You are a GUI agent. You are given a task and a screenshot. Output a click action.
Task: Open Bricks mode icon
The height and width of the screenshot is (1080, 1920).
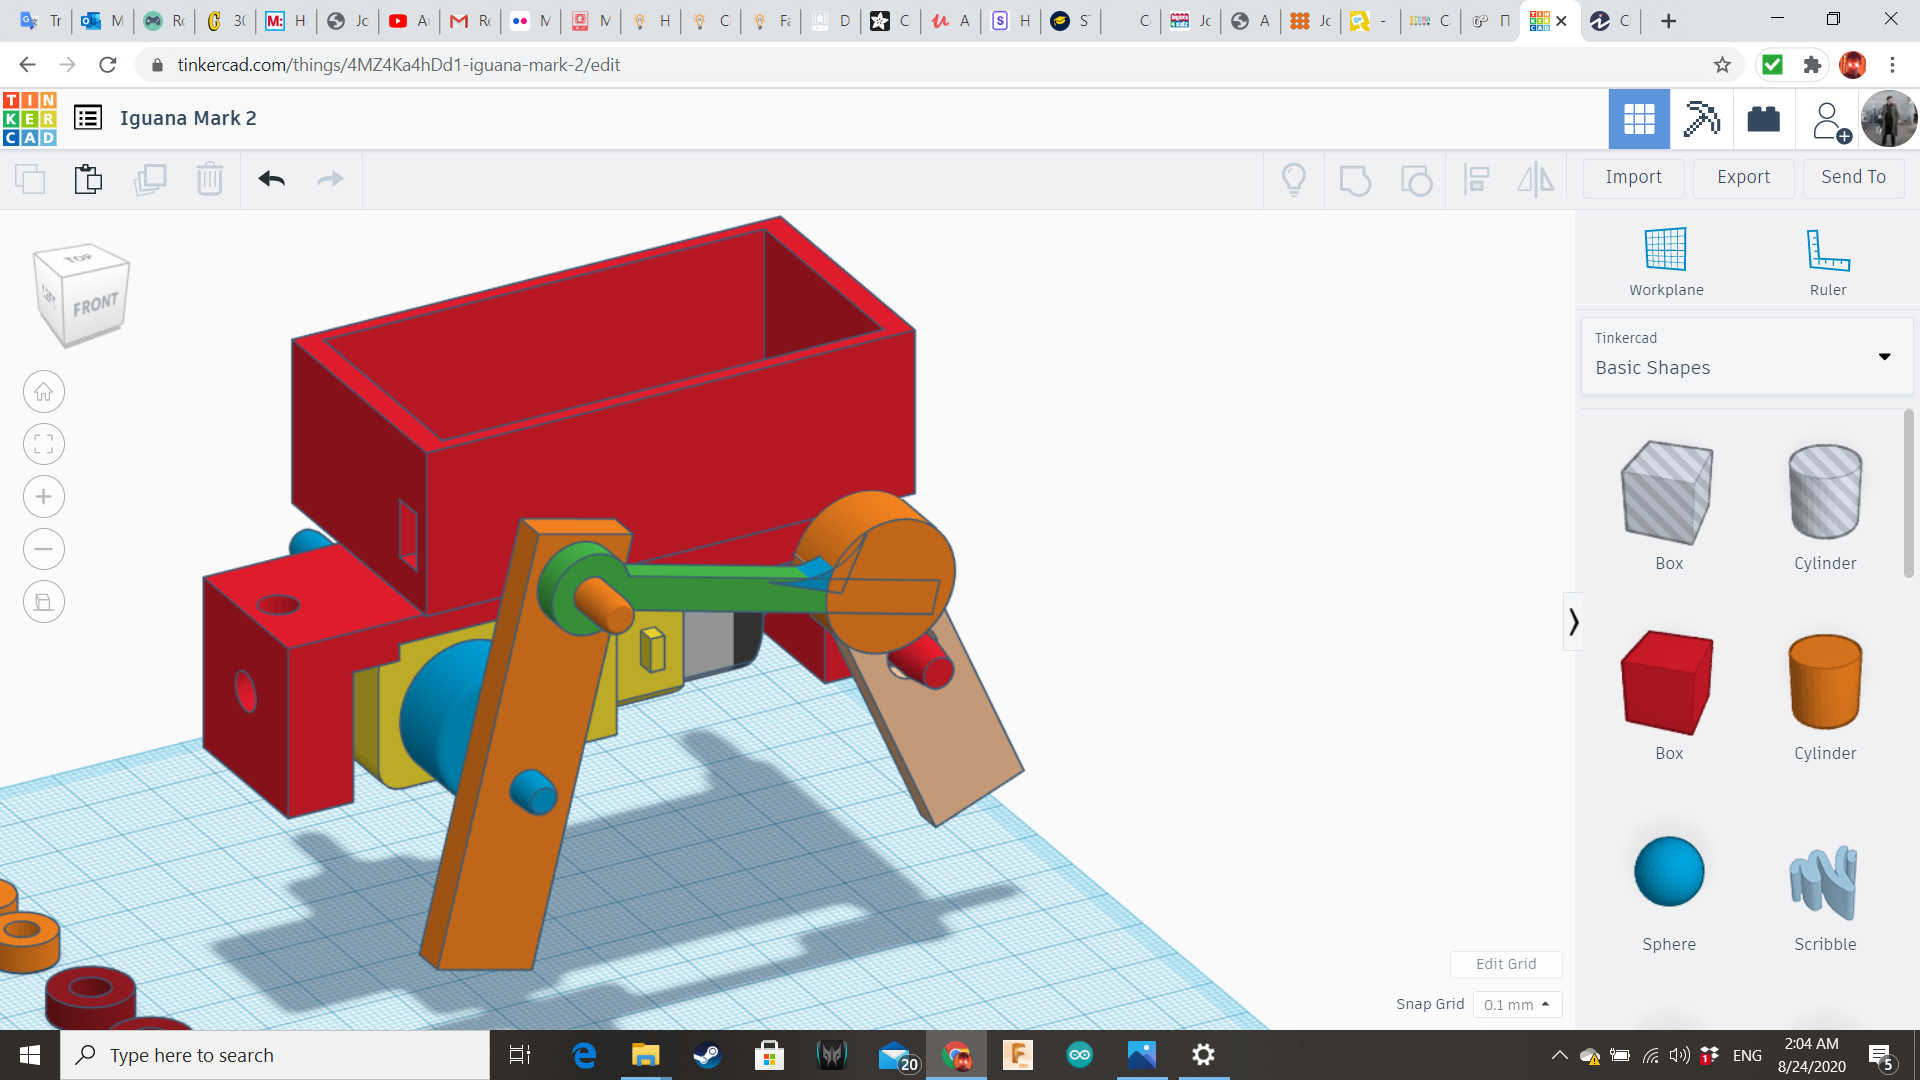coord(1763,119)
